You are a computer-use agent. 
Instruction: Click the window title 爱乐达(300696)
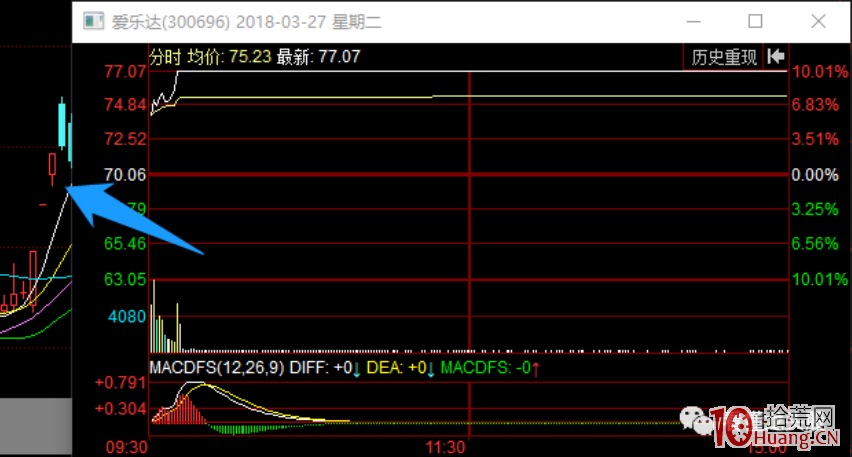tap(171, 22)
